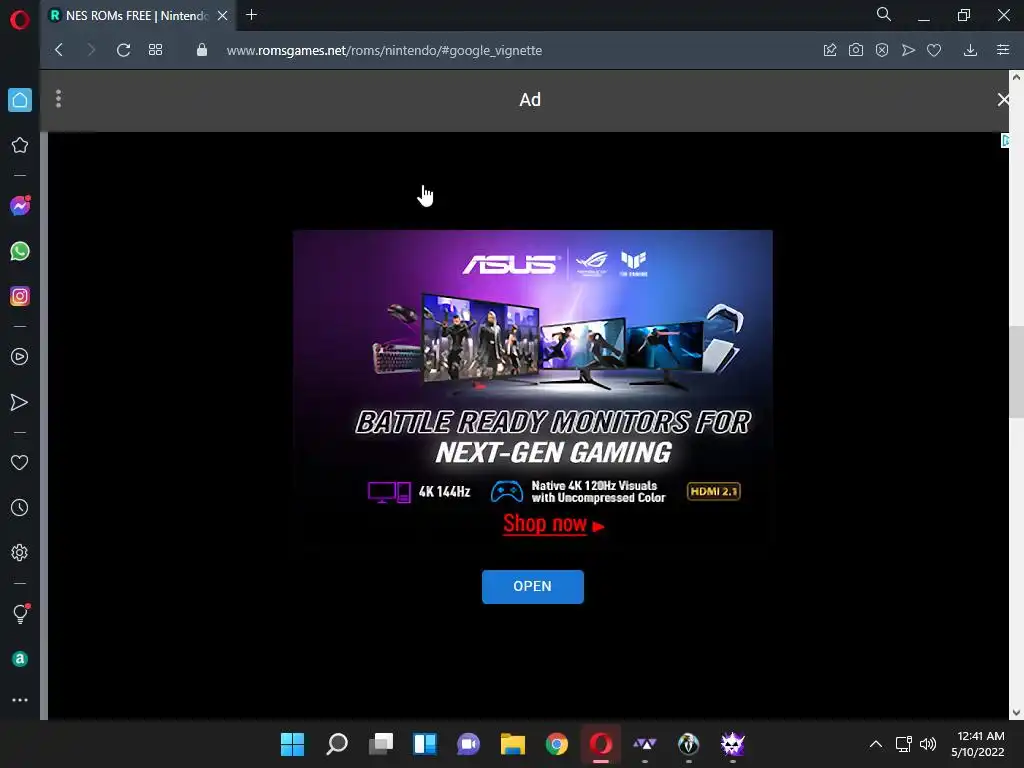
Task: Open File Explorer from taskbar
Action: [x=513, y=744]
